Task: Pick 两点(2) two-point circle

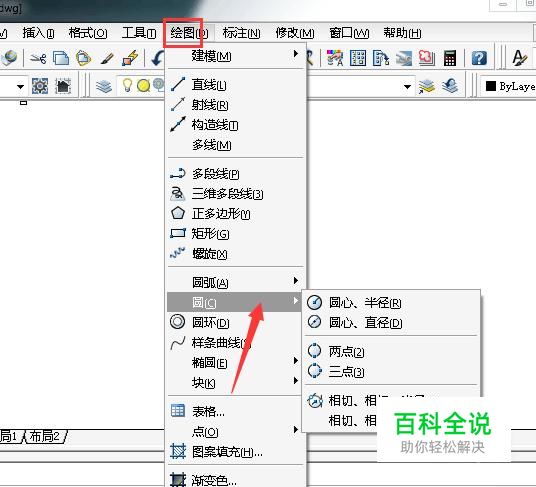Action: coord(391,351)
